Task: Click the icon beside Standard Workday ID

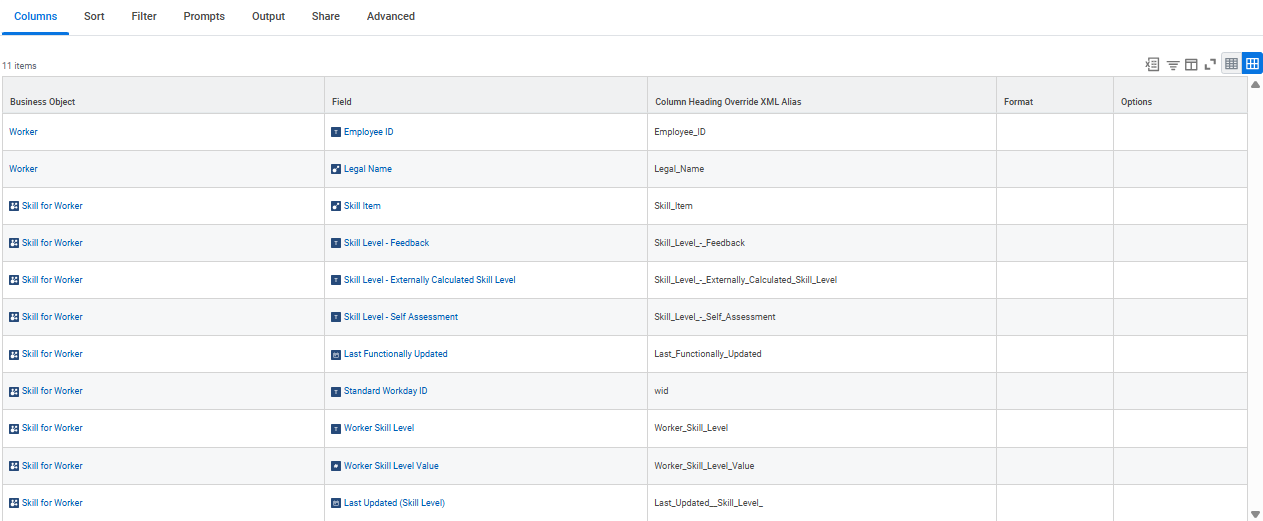Action: click(x=336, y=391)
